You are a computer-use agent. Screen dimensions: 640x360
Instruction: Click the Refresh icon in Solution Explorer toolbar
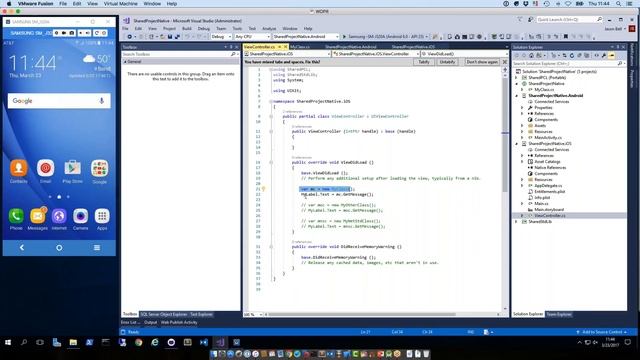pyautogui.click(x=571, y=56)
